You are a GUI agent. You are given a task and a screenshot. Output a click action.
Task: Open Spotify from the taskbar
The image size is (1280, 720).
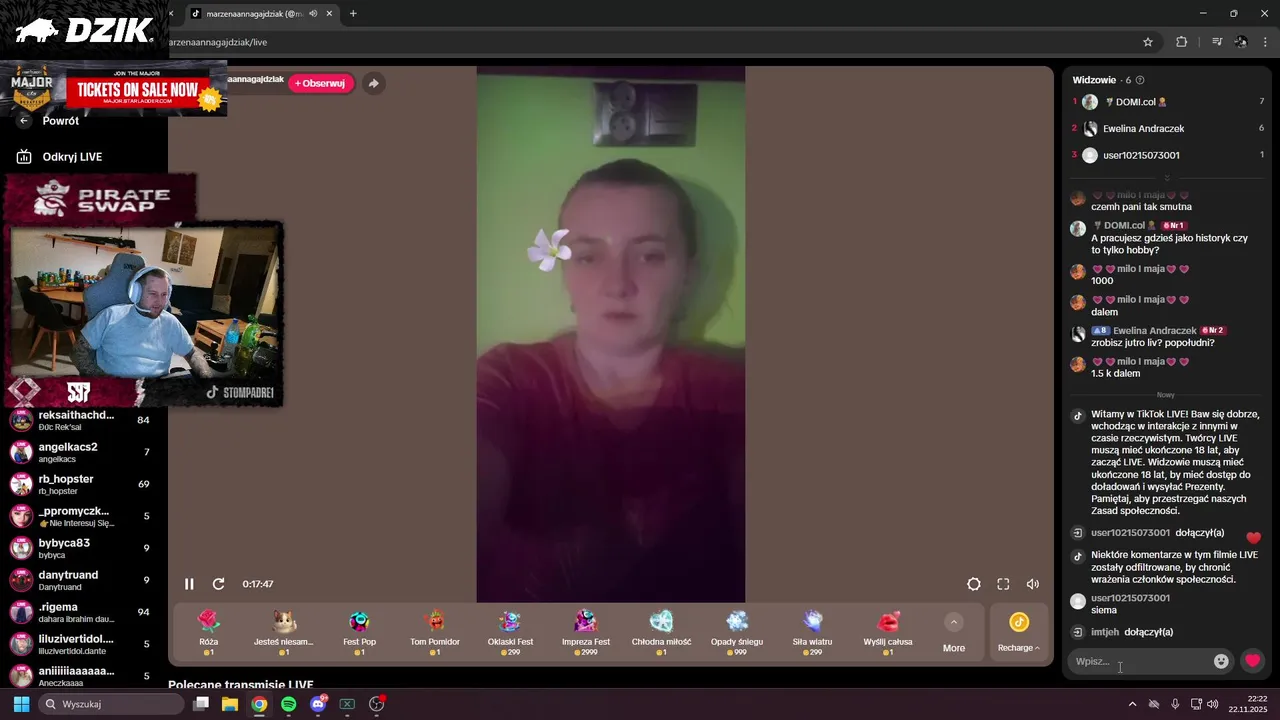tap(289, 704)
